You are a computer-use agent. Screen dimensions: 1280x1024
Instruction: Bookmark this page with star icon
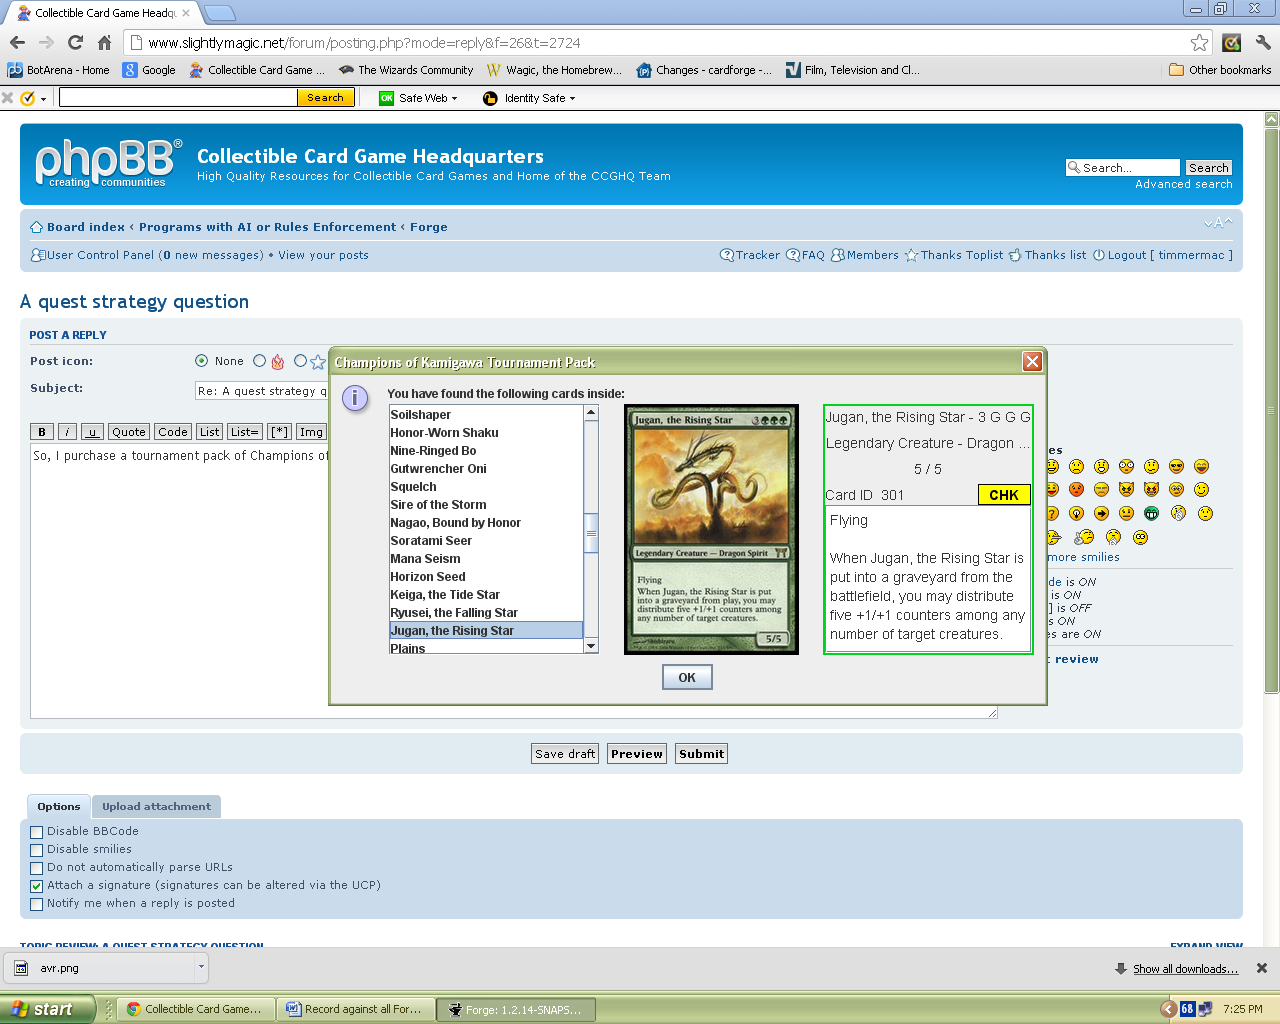click(x=1199, y=42)
